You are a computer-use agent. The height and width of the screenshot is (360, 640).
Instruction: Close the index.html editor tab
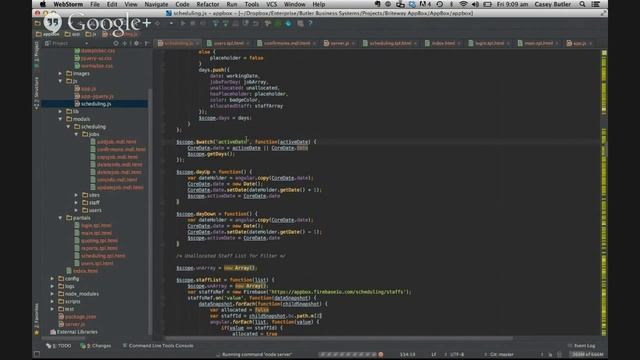459,43
